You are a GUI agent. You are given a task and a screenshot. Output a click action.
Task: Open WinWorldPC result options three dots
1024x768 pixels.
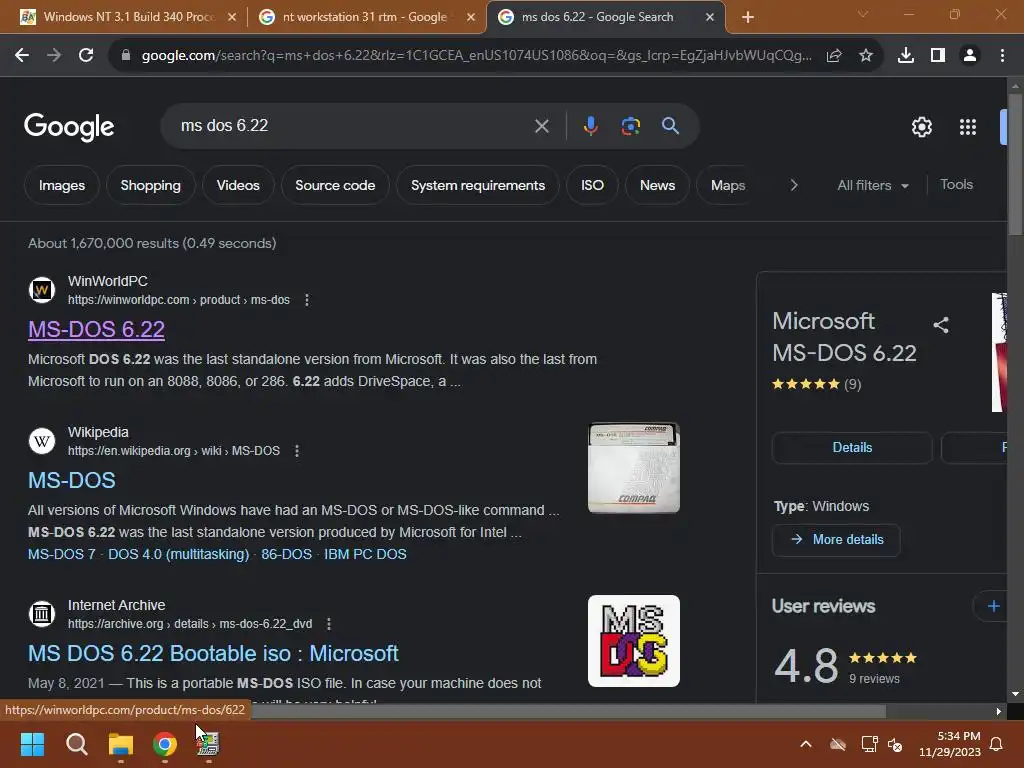pos(307,300)
